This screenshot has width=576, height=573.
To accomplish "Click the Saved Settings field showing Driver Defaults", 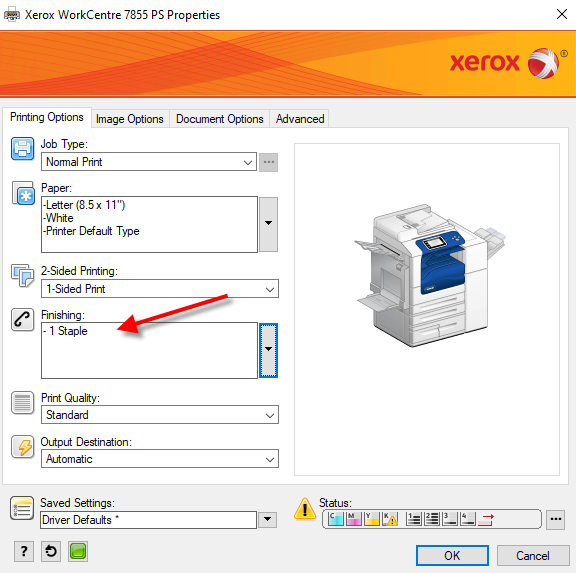I will [148, 520].
